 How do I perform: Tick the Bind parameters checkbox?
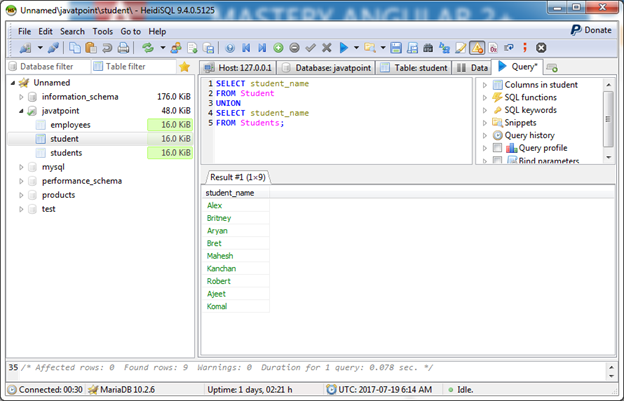coord(497,161)
